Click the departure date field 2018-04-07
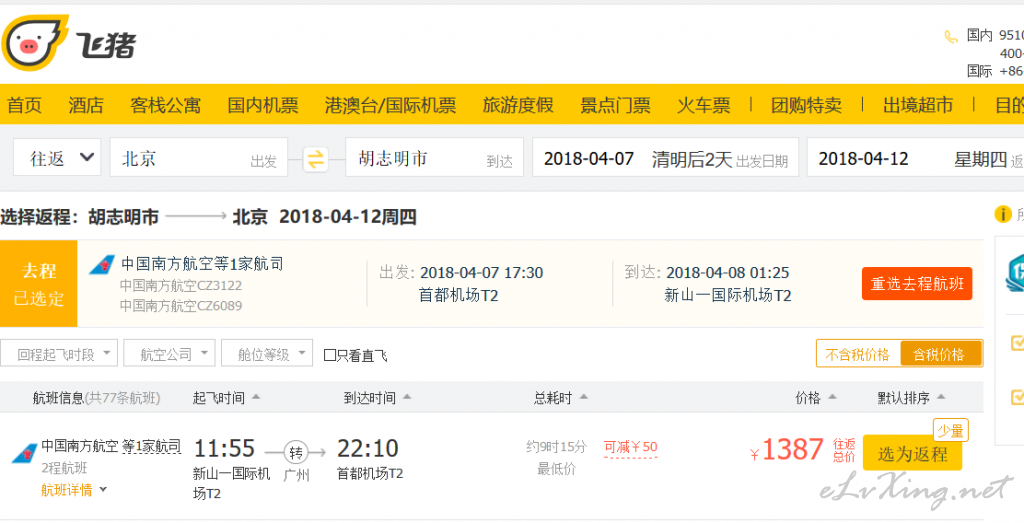 (665, 157)
